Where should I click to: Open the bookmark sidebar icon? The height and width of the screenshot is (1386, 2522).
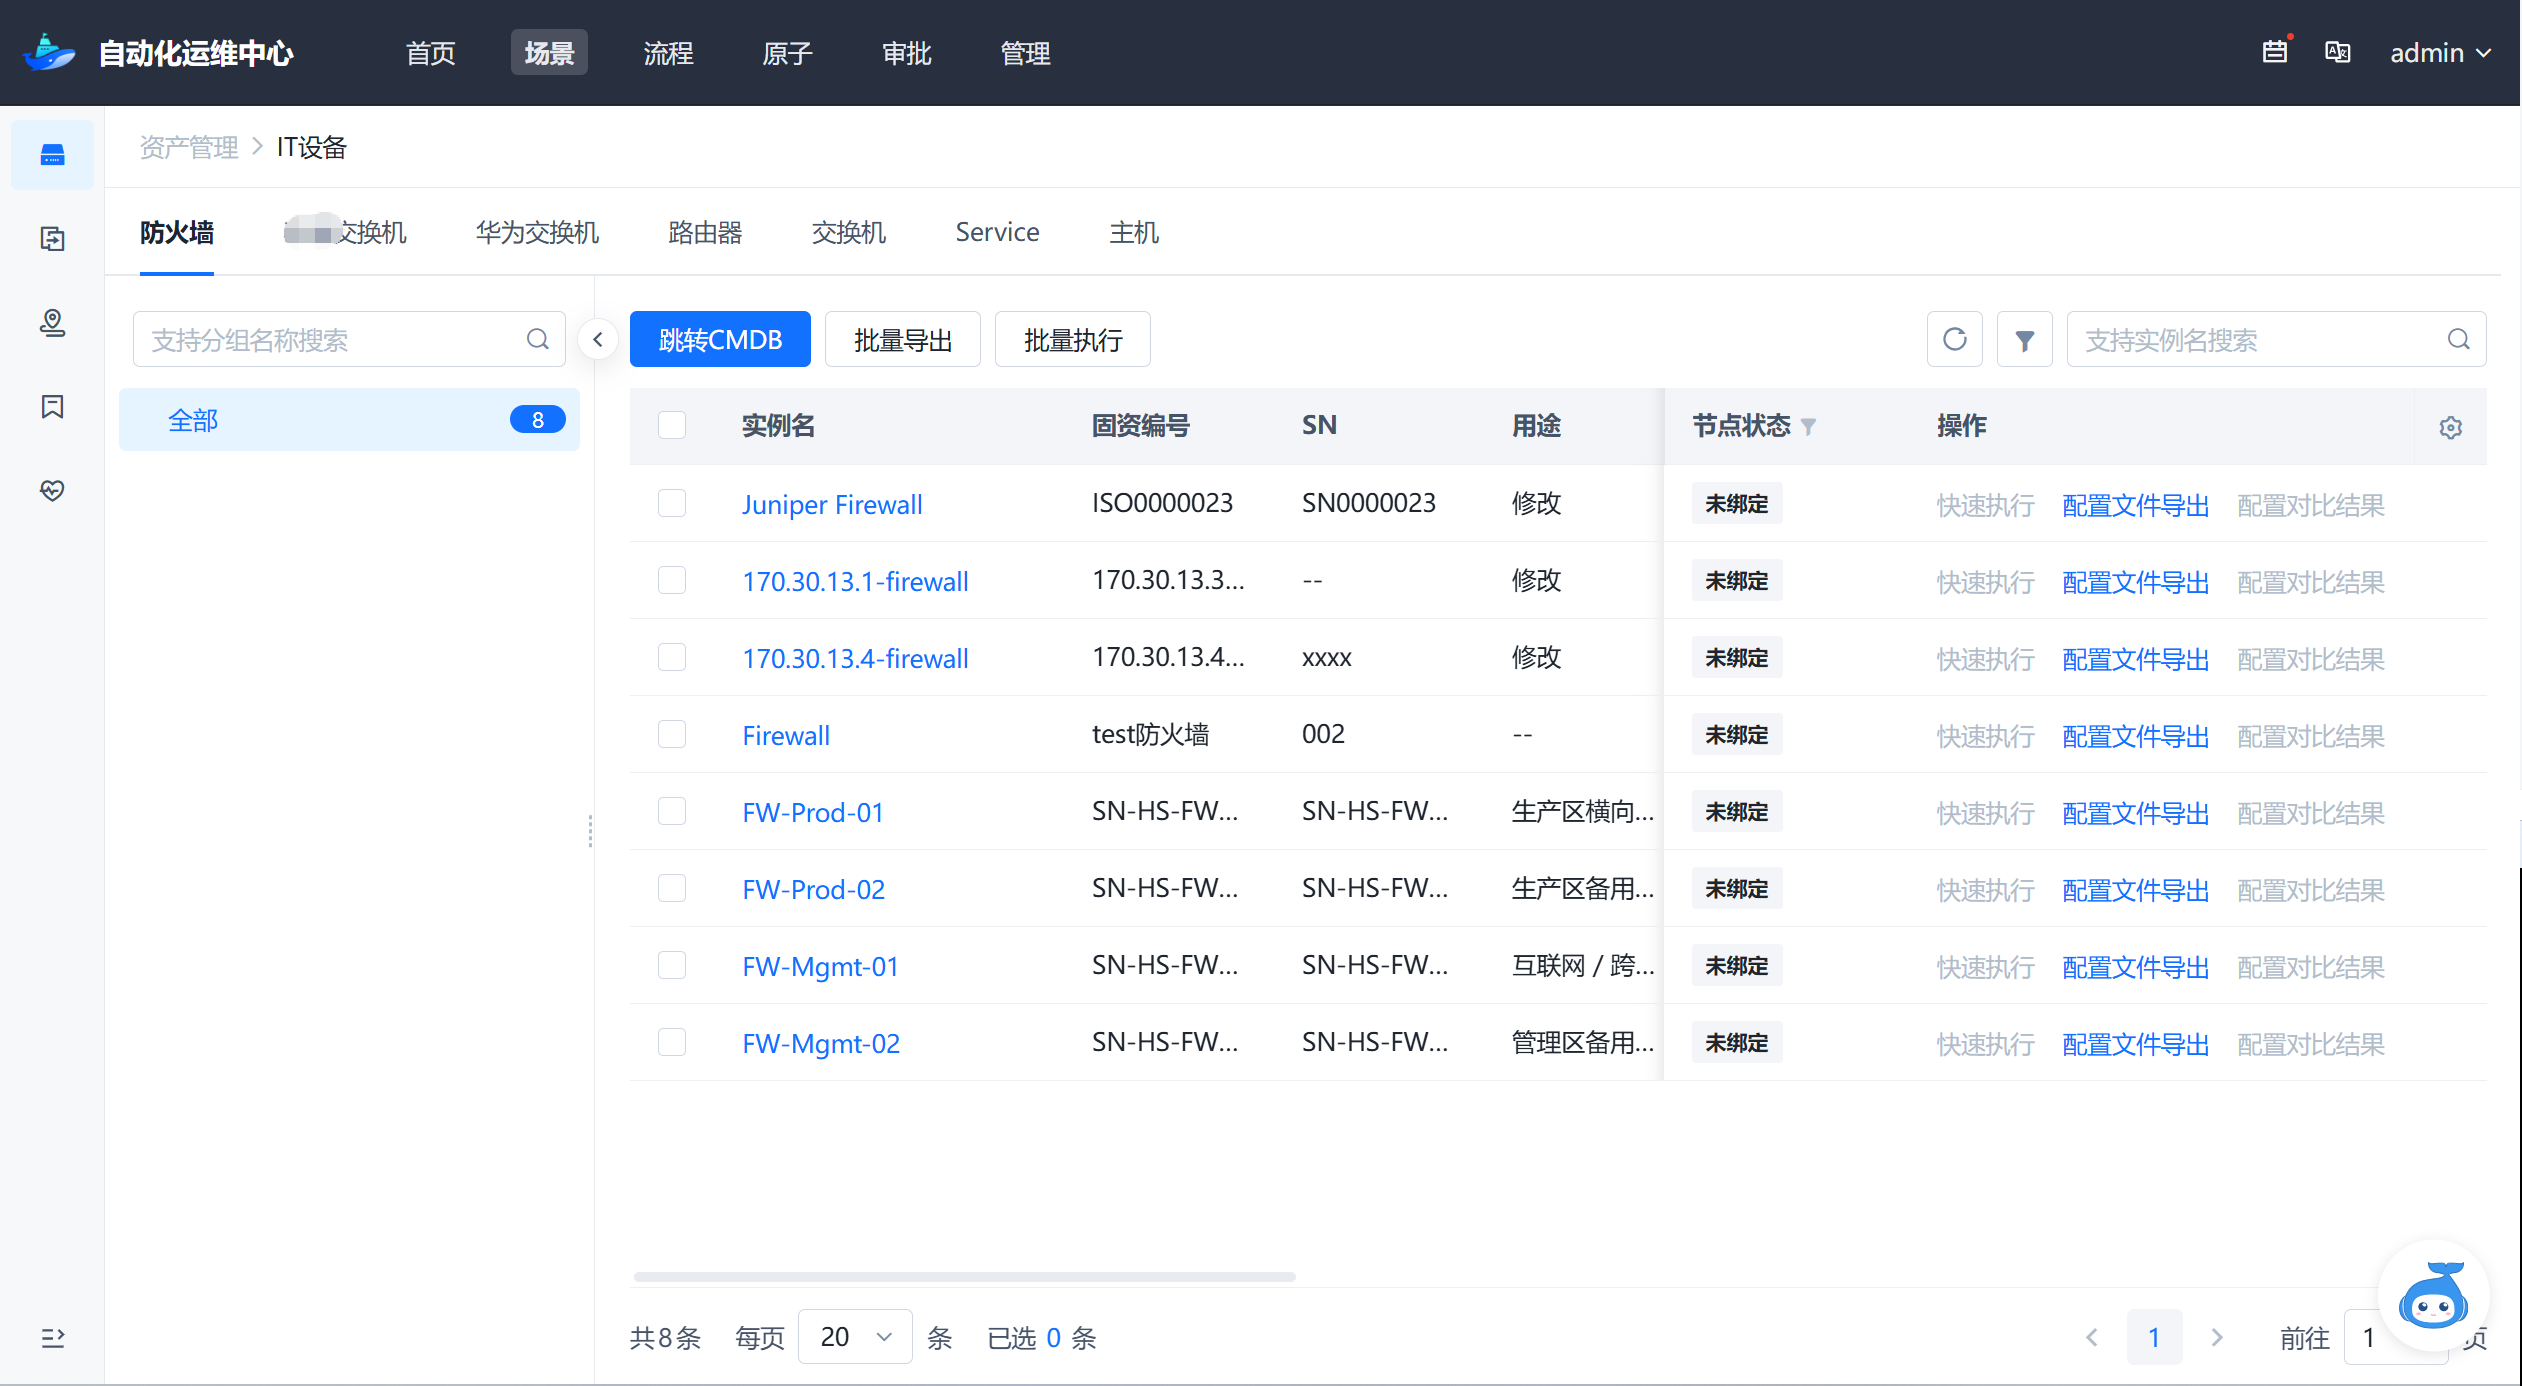(x=52, y=407)
